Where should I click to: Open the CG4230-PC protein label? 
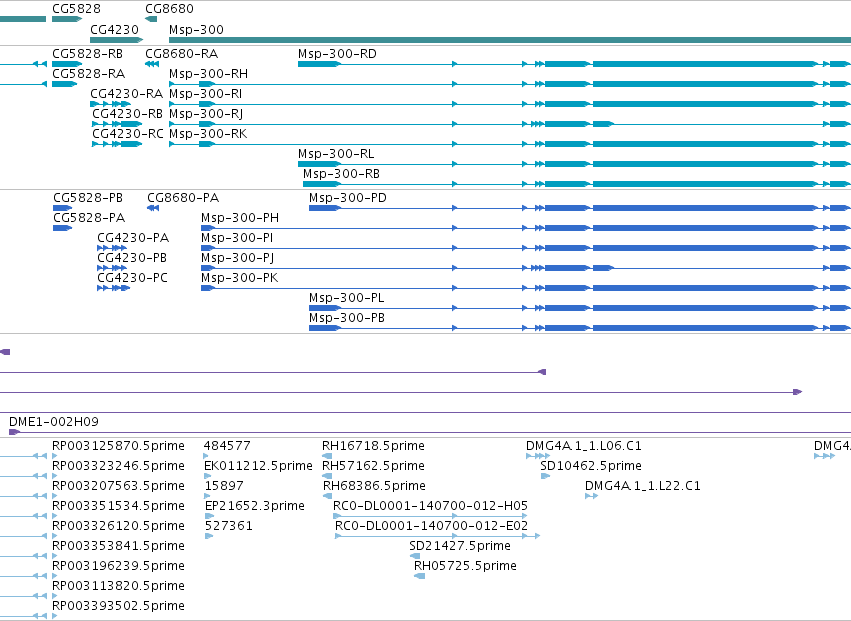[x=132, y=278]
